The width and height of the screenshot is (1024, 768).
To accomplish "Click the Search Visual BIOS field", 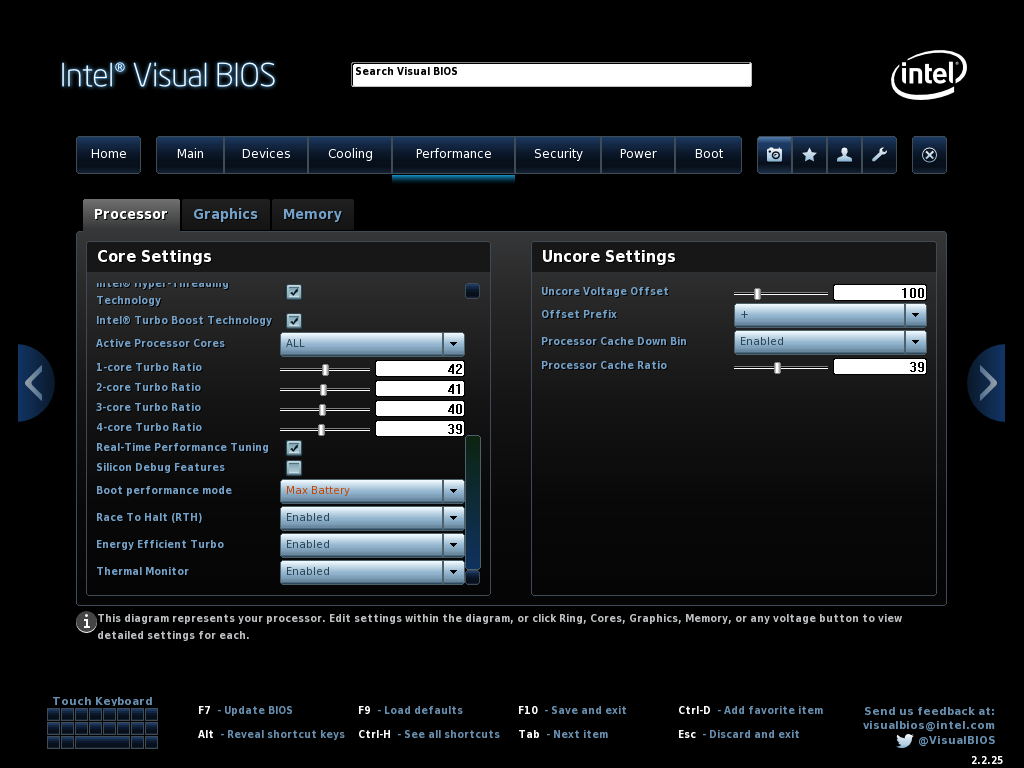I will coord(551,75).
